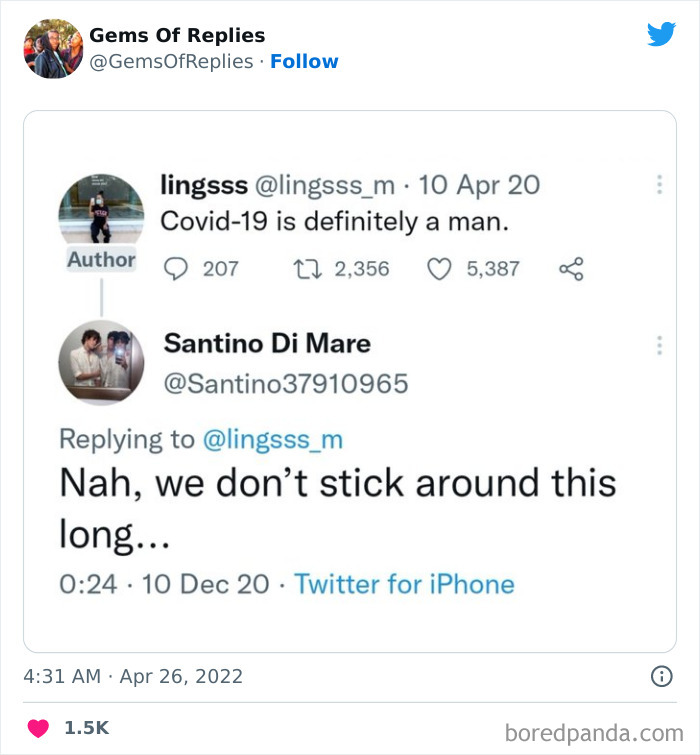Open Santino Di Mare profile avatar

(x=101, y=361)
